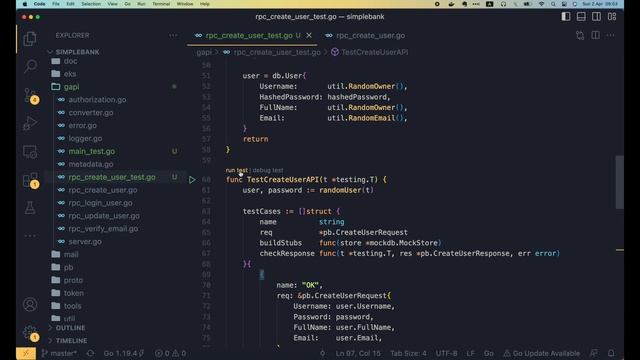Open Explorer views and more actions ellipsis

pos(173,36)
